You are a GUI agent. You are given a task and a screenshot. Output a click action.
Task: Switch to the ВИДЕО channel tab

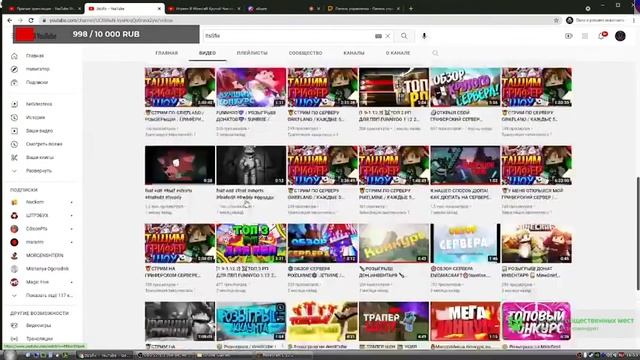(207, 53)
